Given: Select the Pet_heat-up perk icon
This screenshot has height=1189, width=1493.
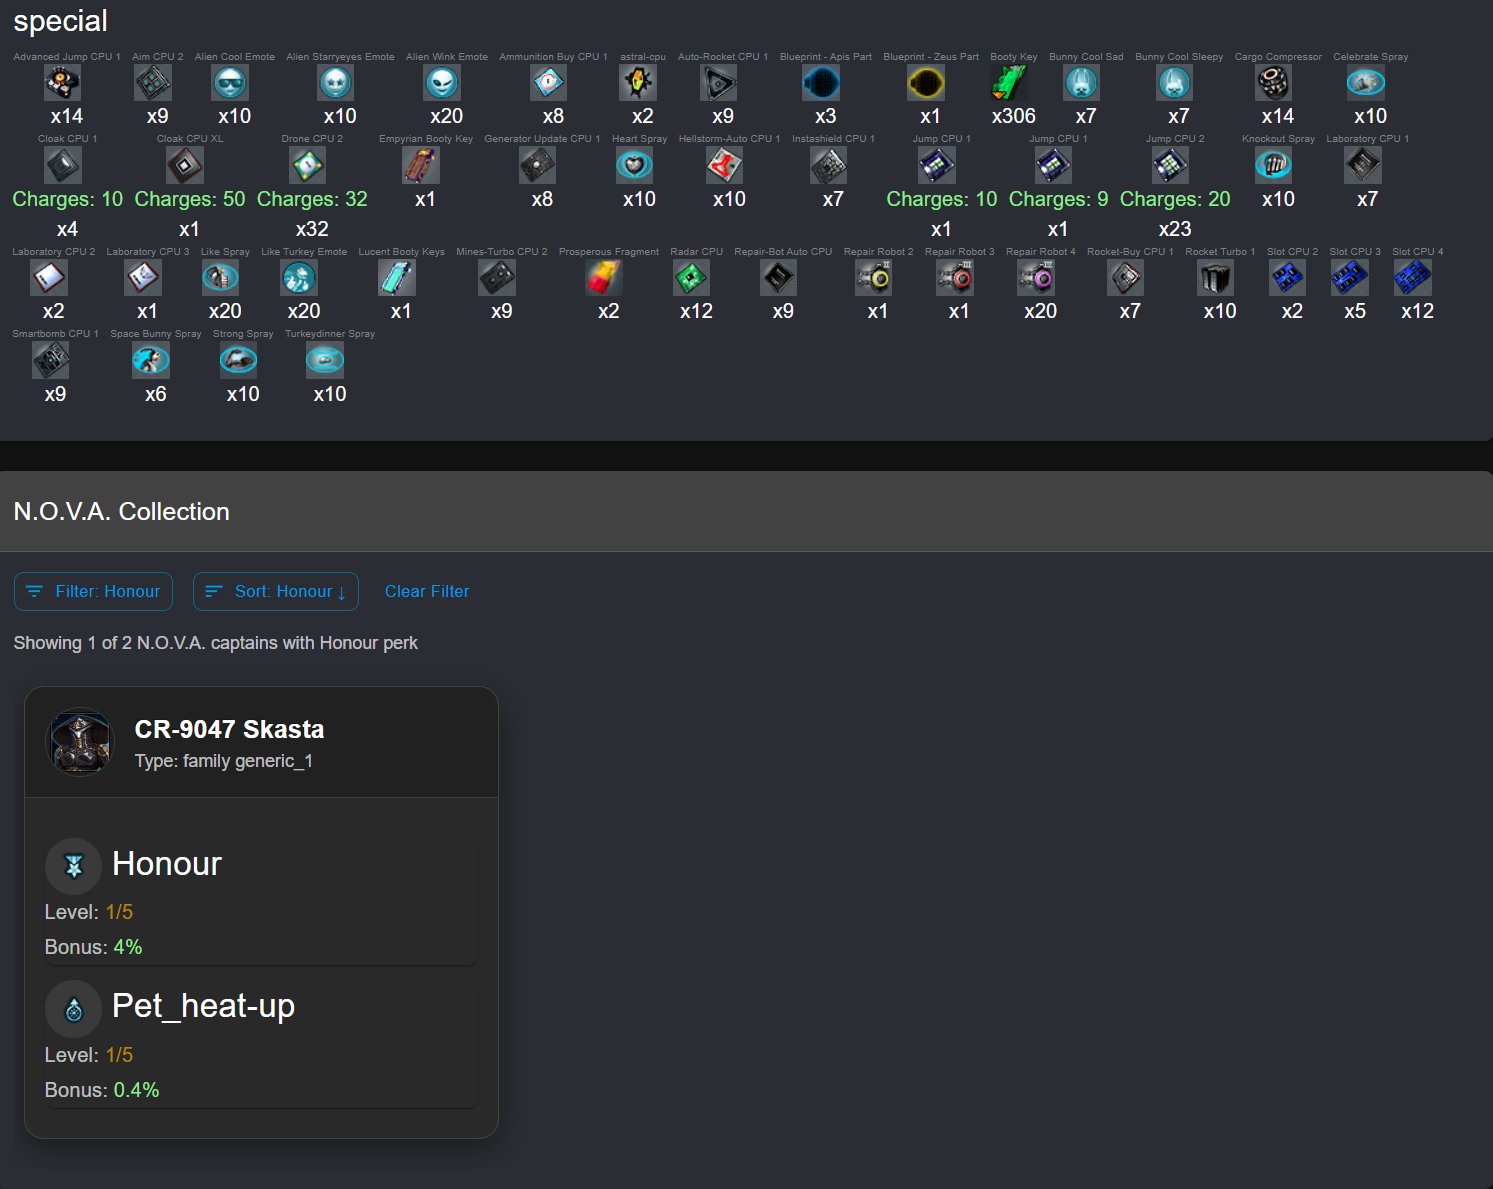Looking at the screenshot, I should pyautogui.click(x=73, y=1009).
